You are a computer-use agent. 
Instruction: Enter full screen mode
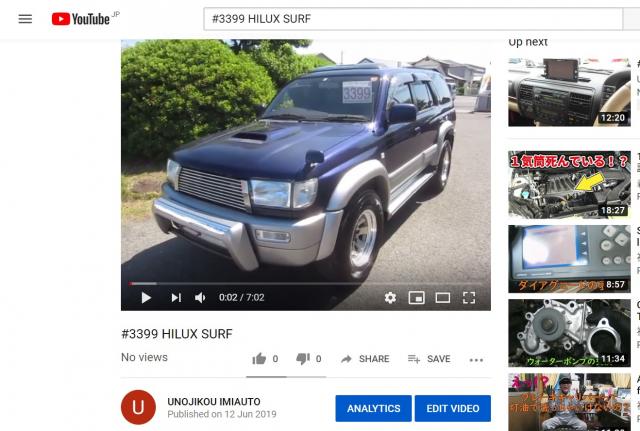(469, 298)
